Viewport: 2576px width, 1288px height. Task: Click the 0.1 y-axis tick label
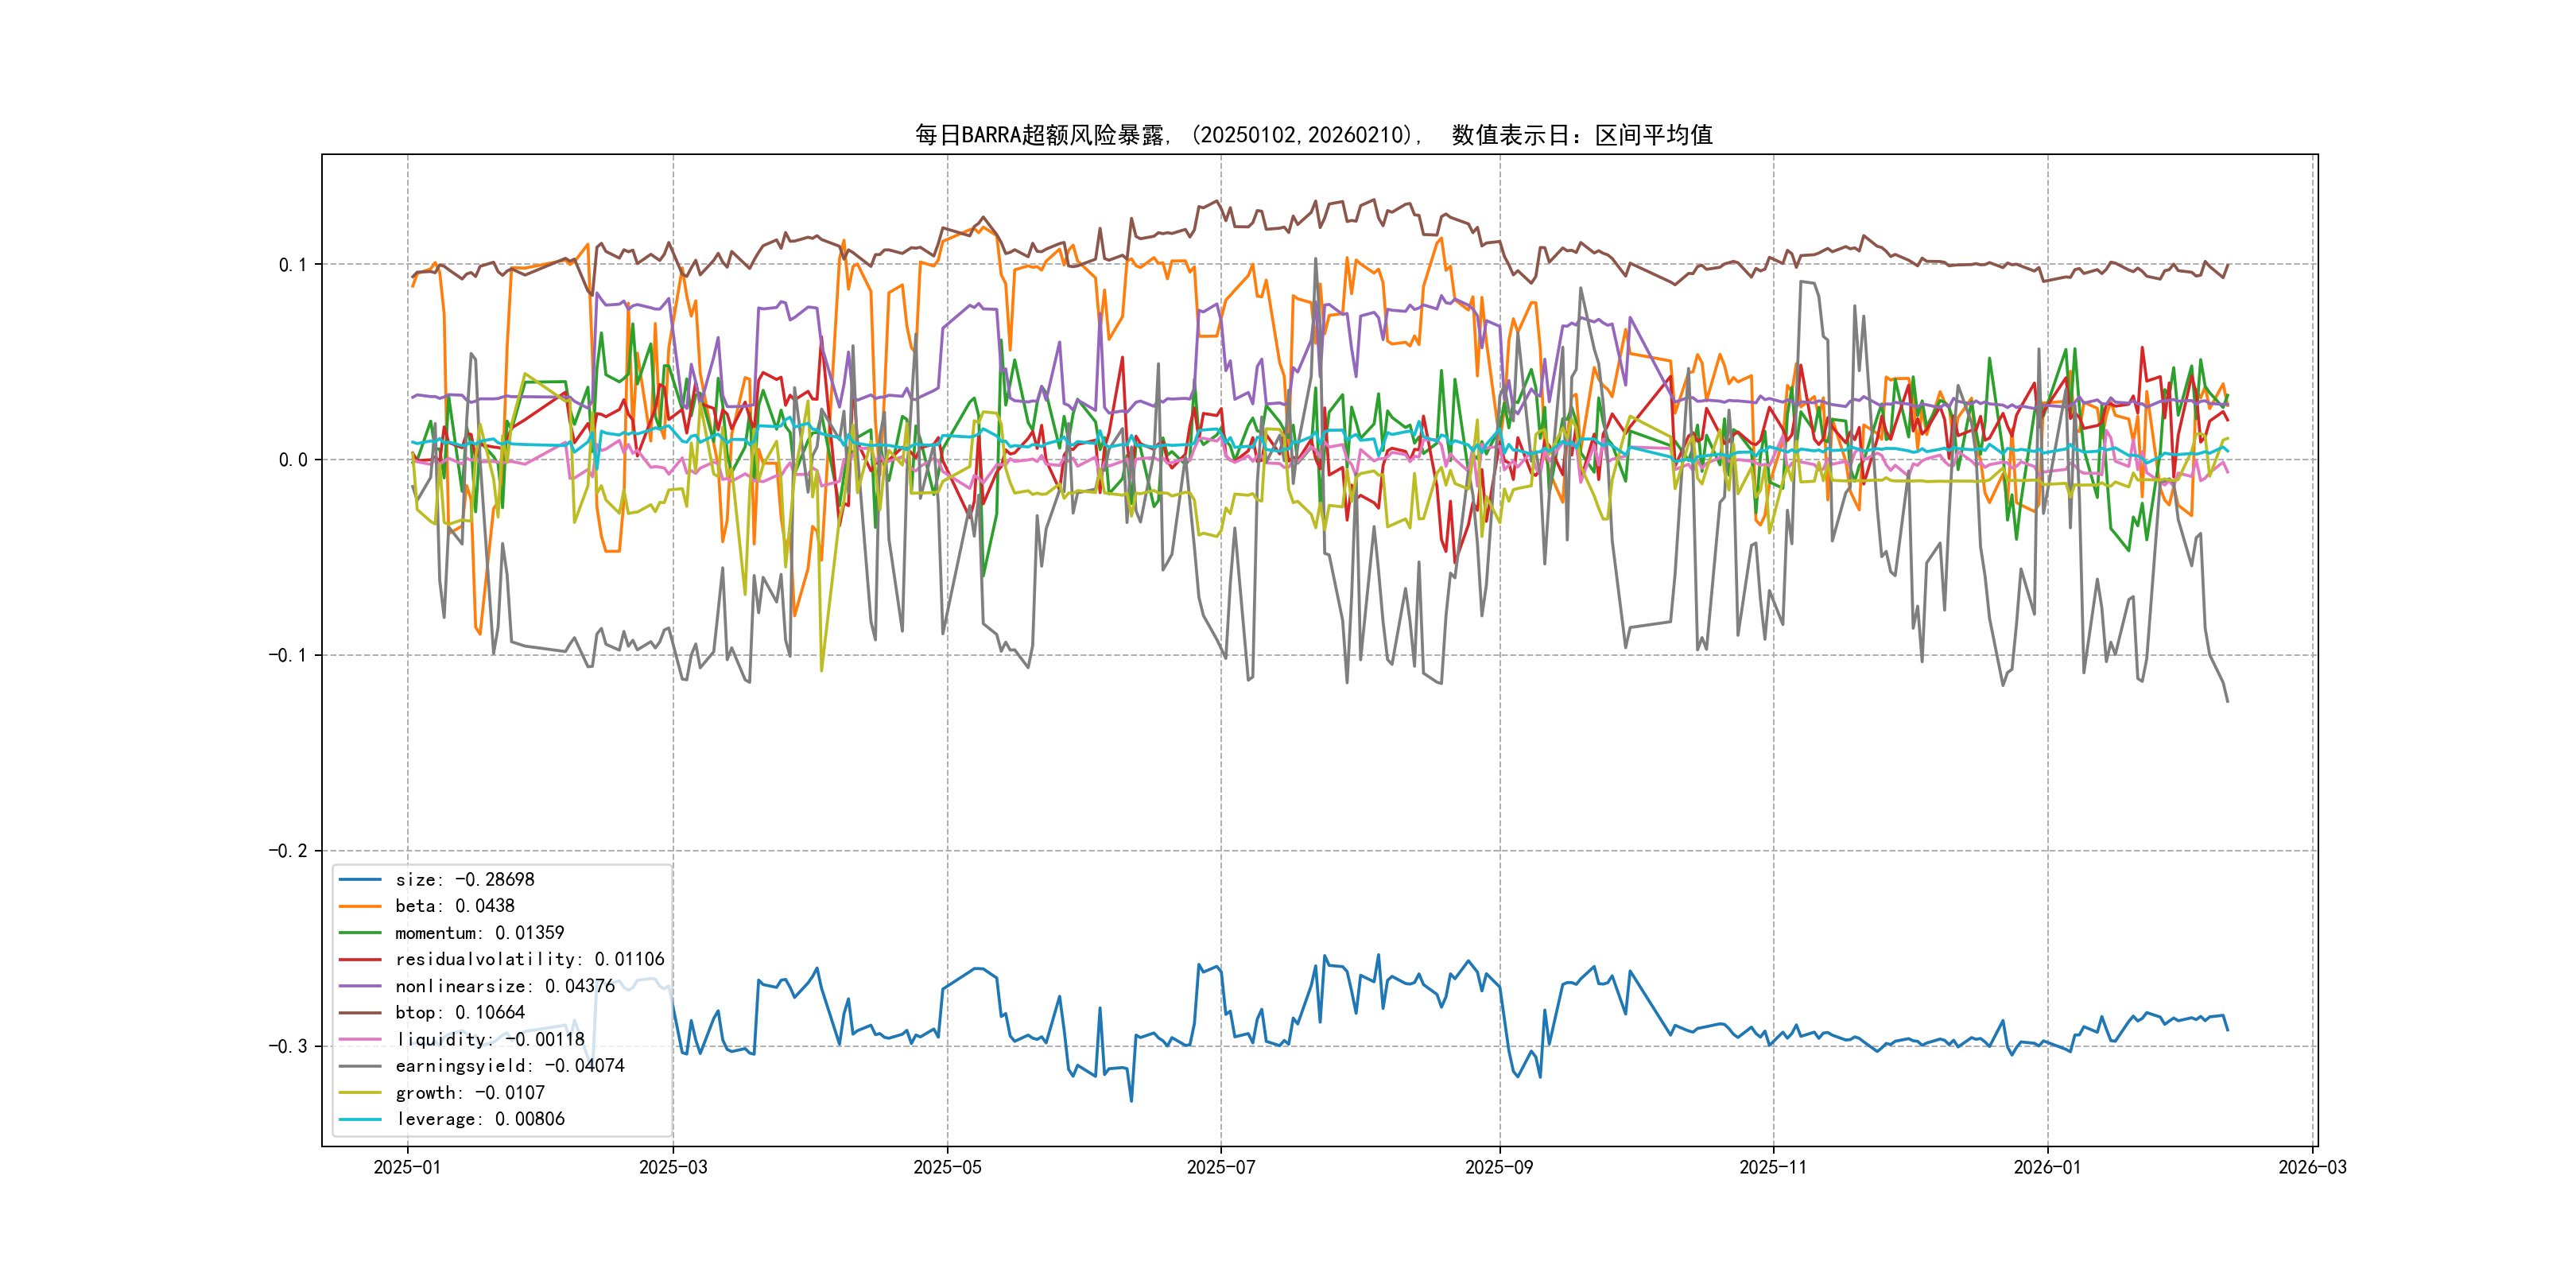pos(293,265)
